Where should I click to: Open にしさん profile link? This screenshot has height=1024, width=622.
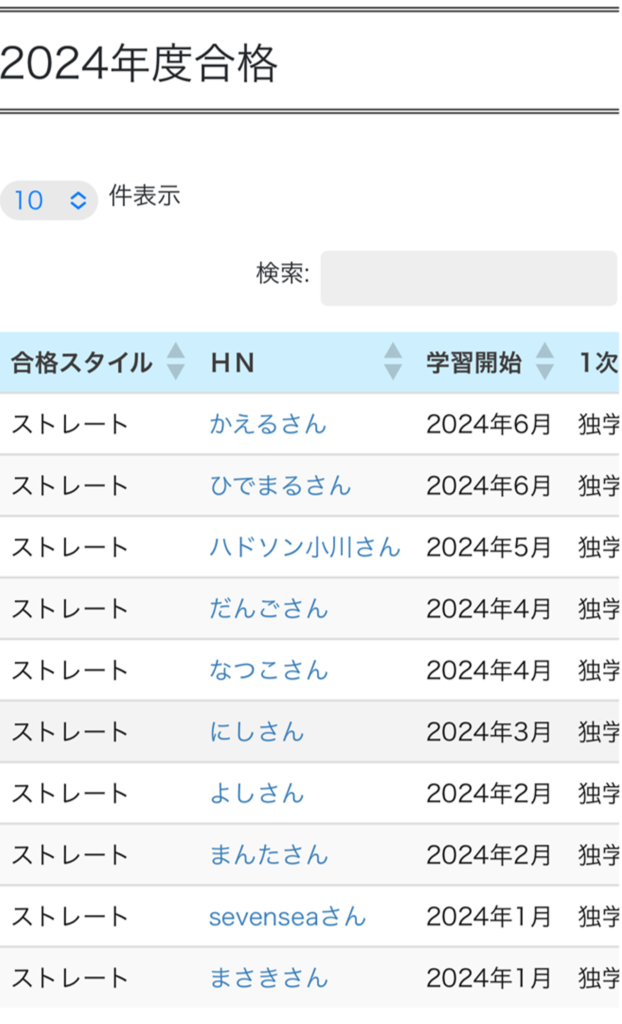[x=256, y=732]
